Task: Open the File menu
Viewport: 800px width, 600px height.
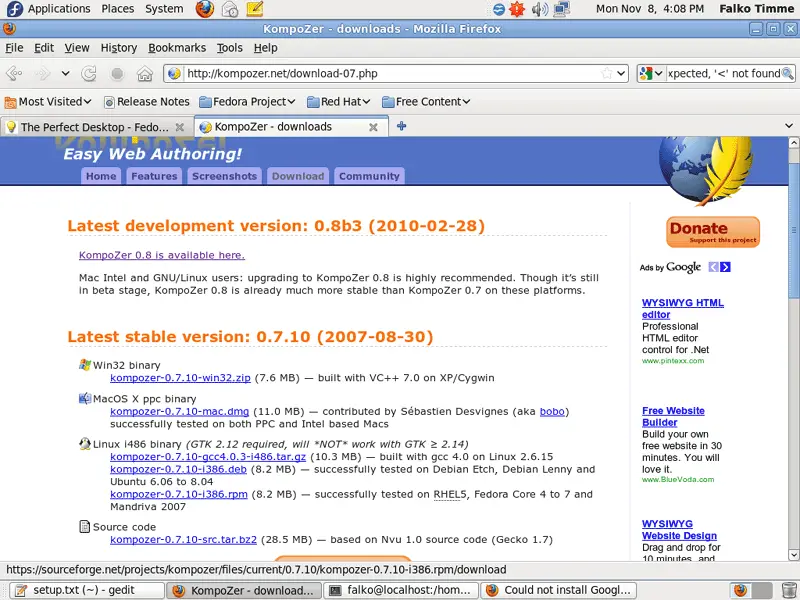Action: 14,48
